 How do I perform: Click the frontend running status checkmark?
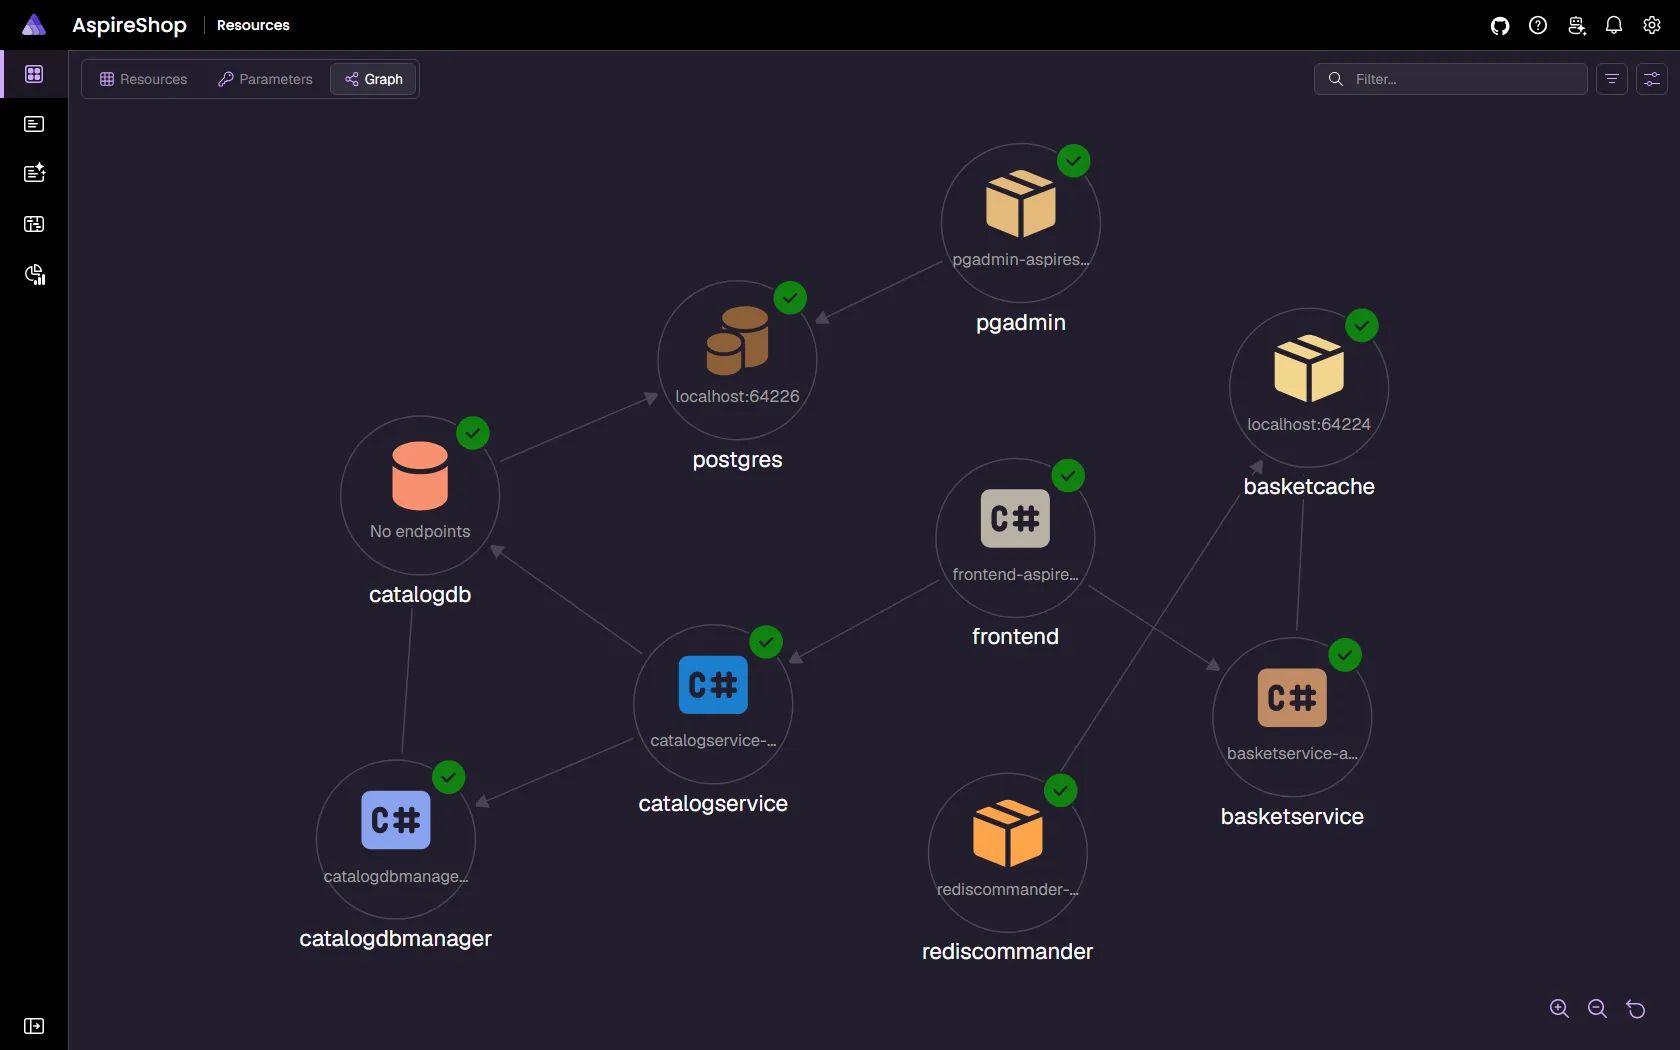pyautogui.click(x=1068, y=475)
